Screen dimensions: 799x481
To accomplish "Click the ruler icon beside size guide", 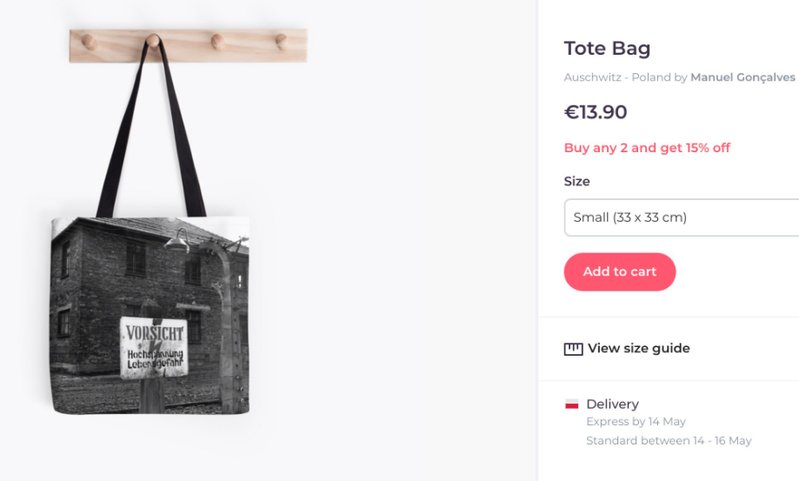I will pyautogui.click(x=573, y=349).
